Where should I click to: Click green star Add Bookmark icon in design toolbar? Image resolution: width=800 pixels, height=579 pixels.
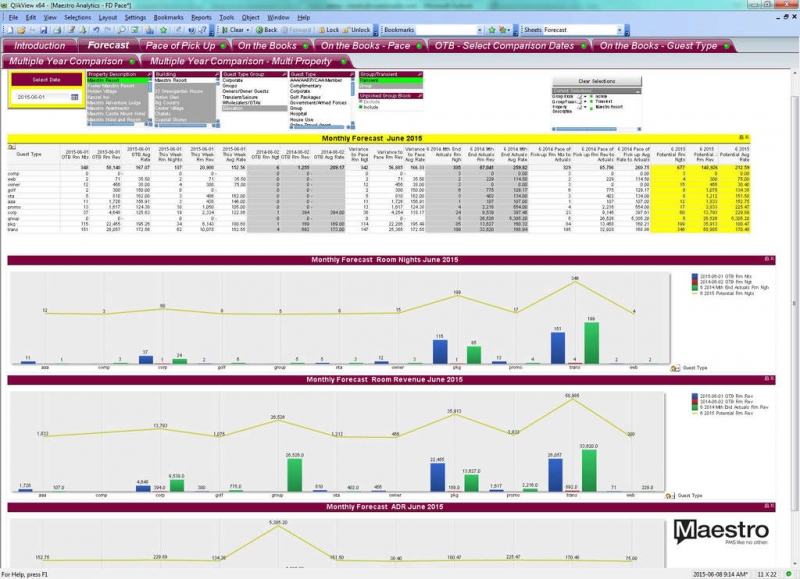164,30
